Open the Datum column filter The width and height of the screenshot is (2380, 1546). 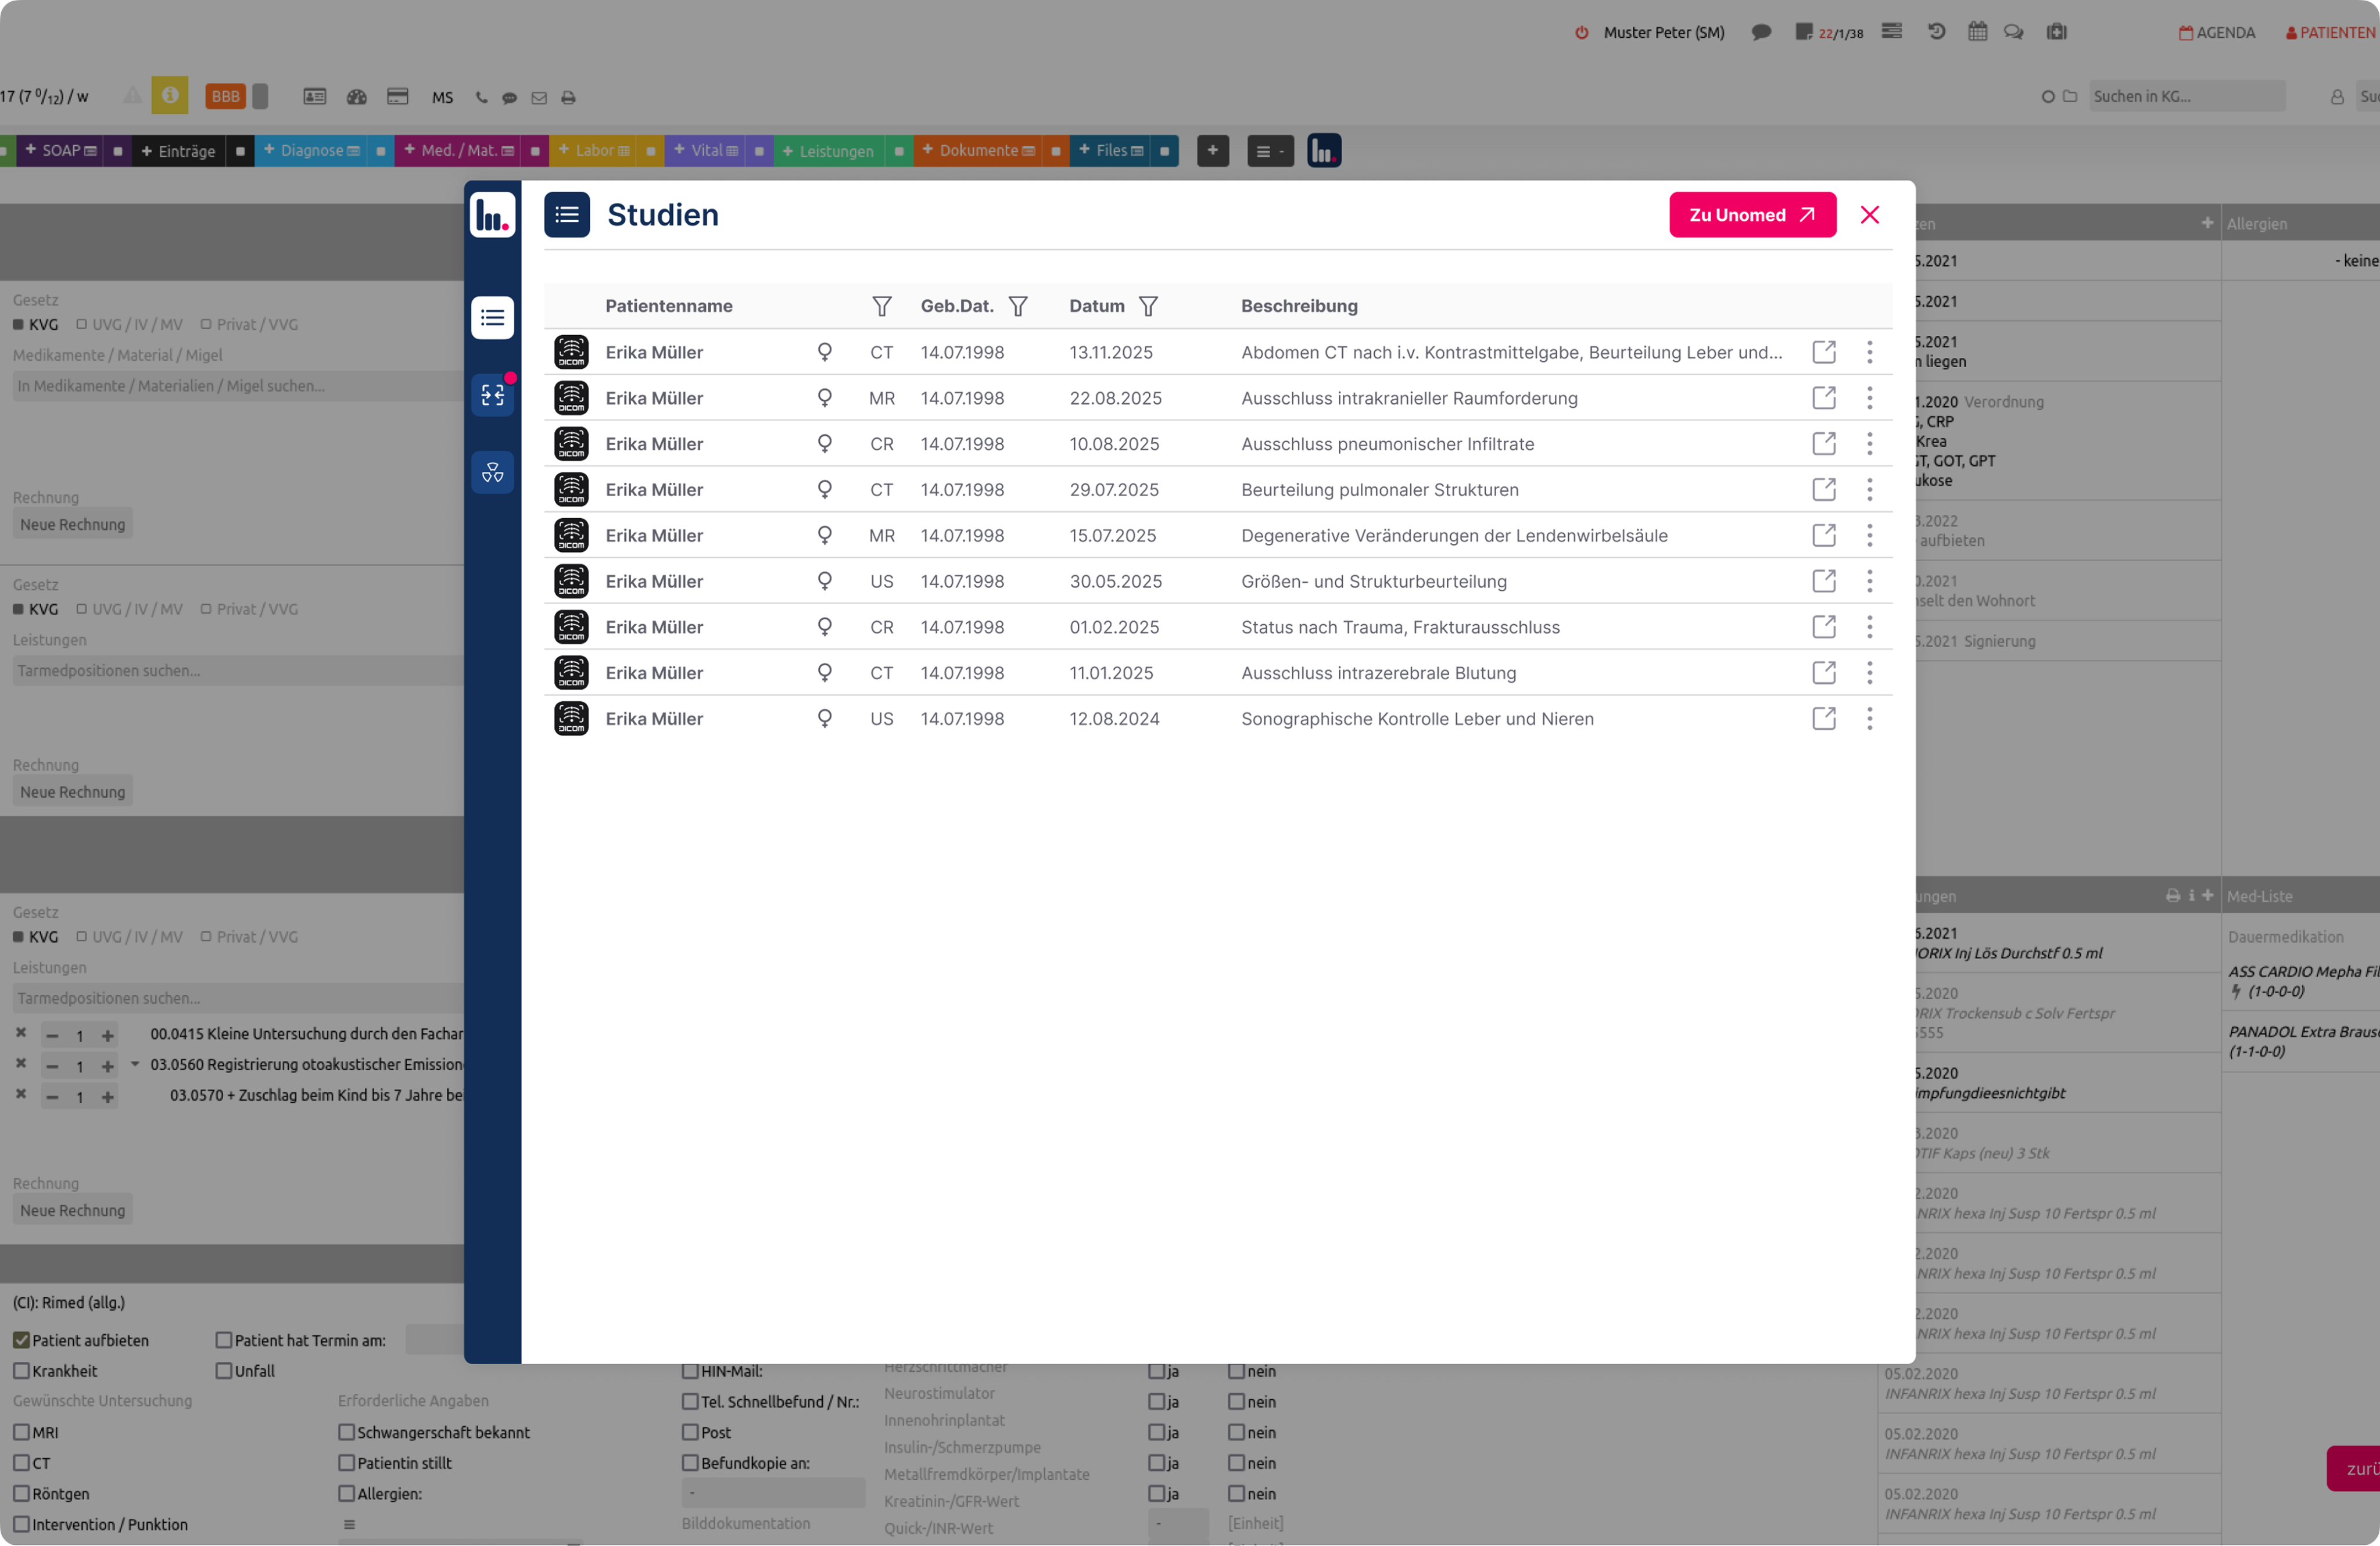[x=1148, y=306]
